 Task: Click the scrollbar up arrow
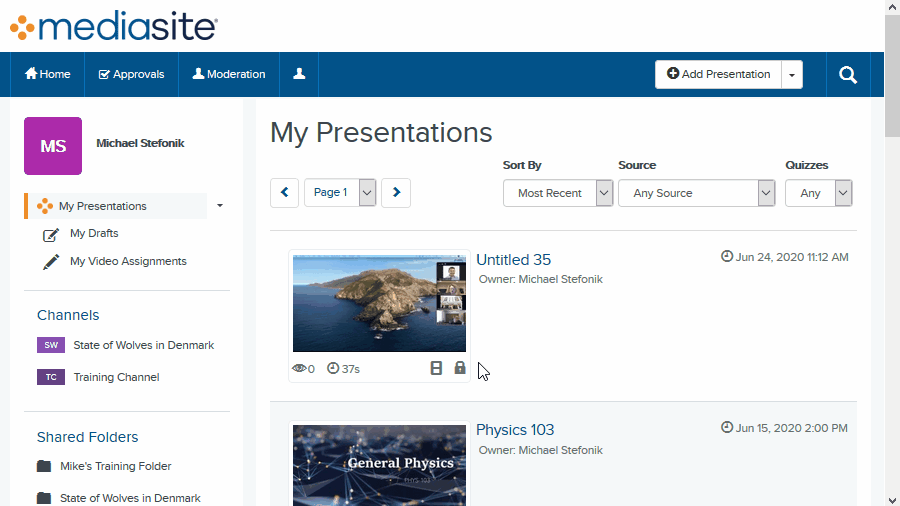tap(893, 6)
